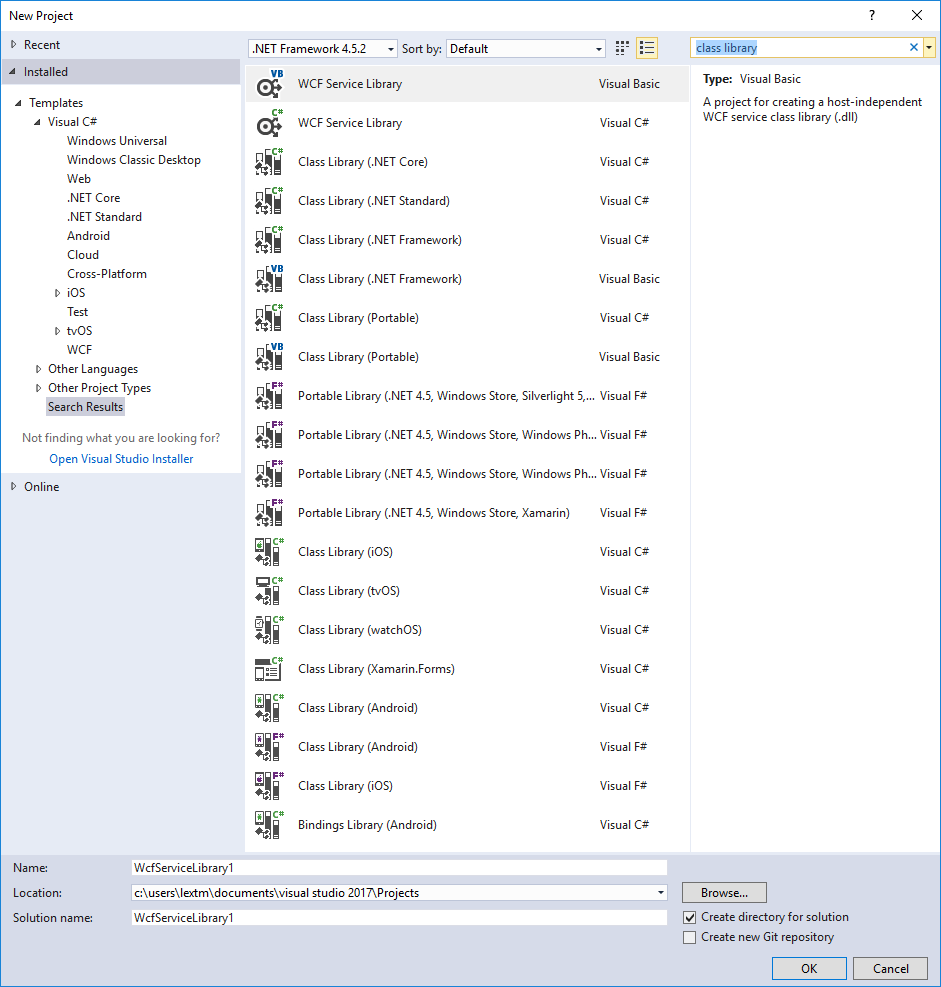Open the dialog help via the question mark

click(871, 15)
